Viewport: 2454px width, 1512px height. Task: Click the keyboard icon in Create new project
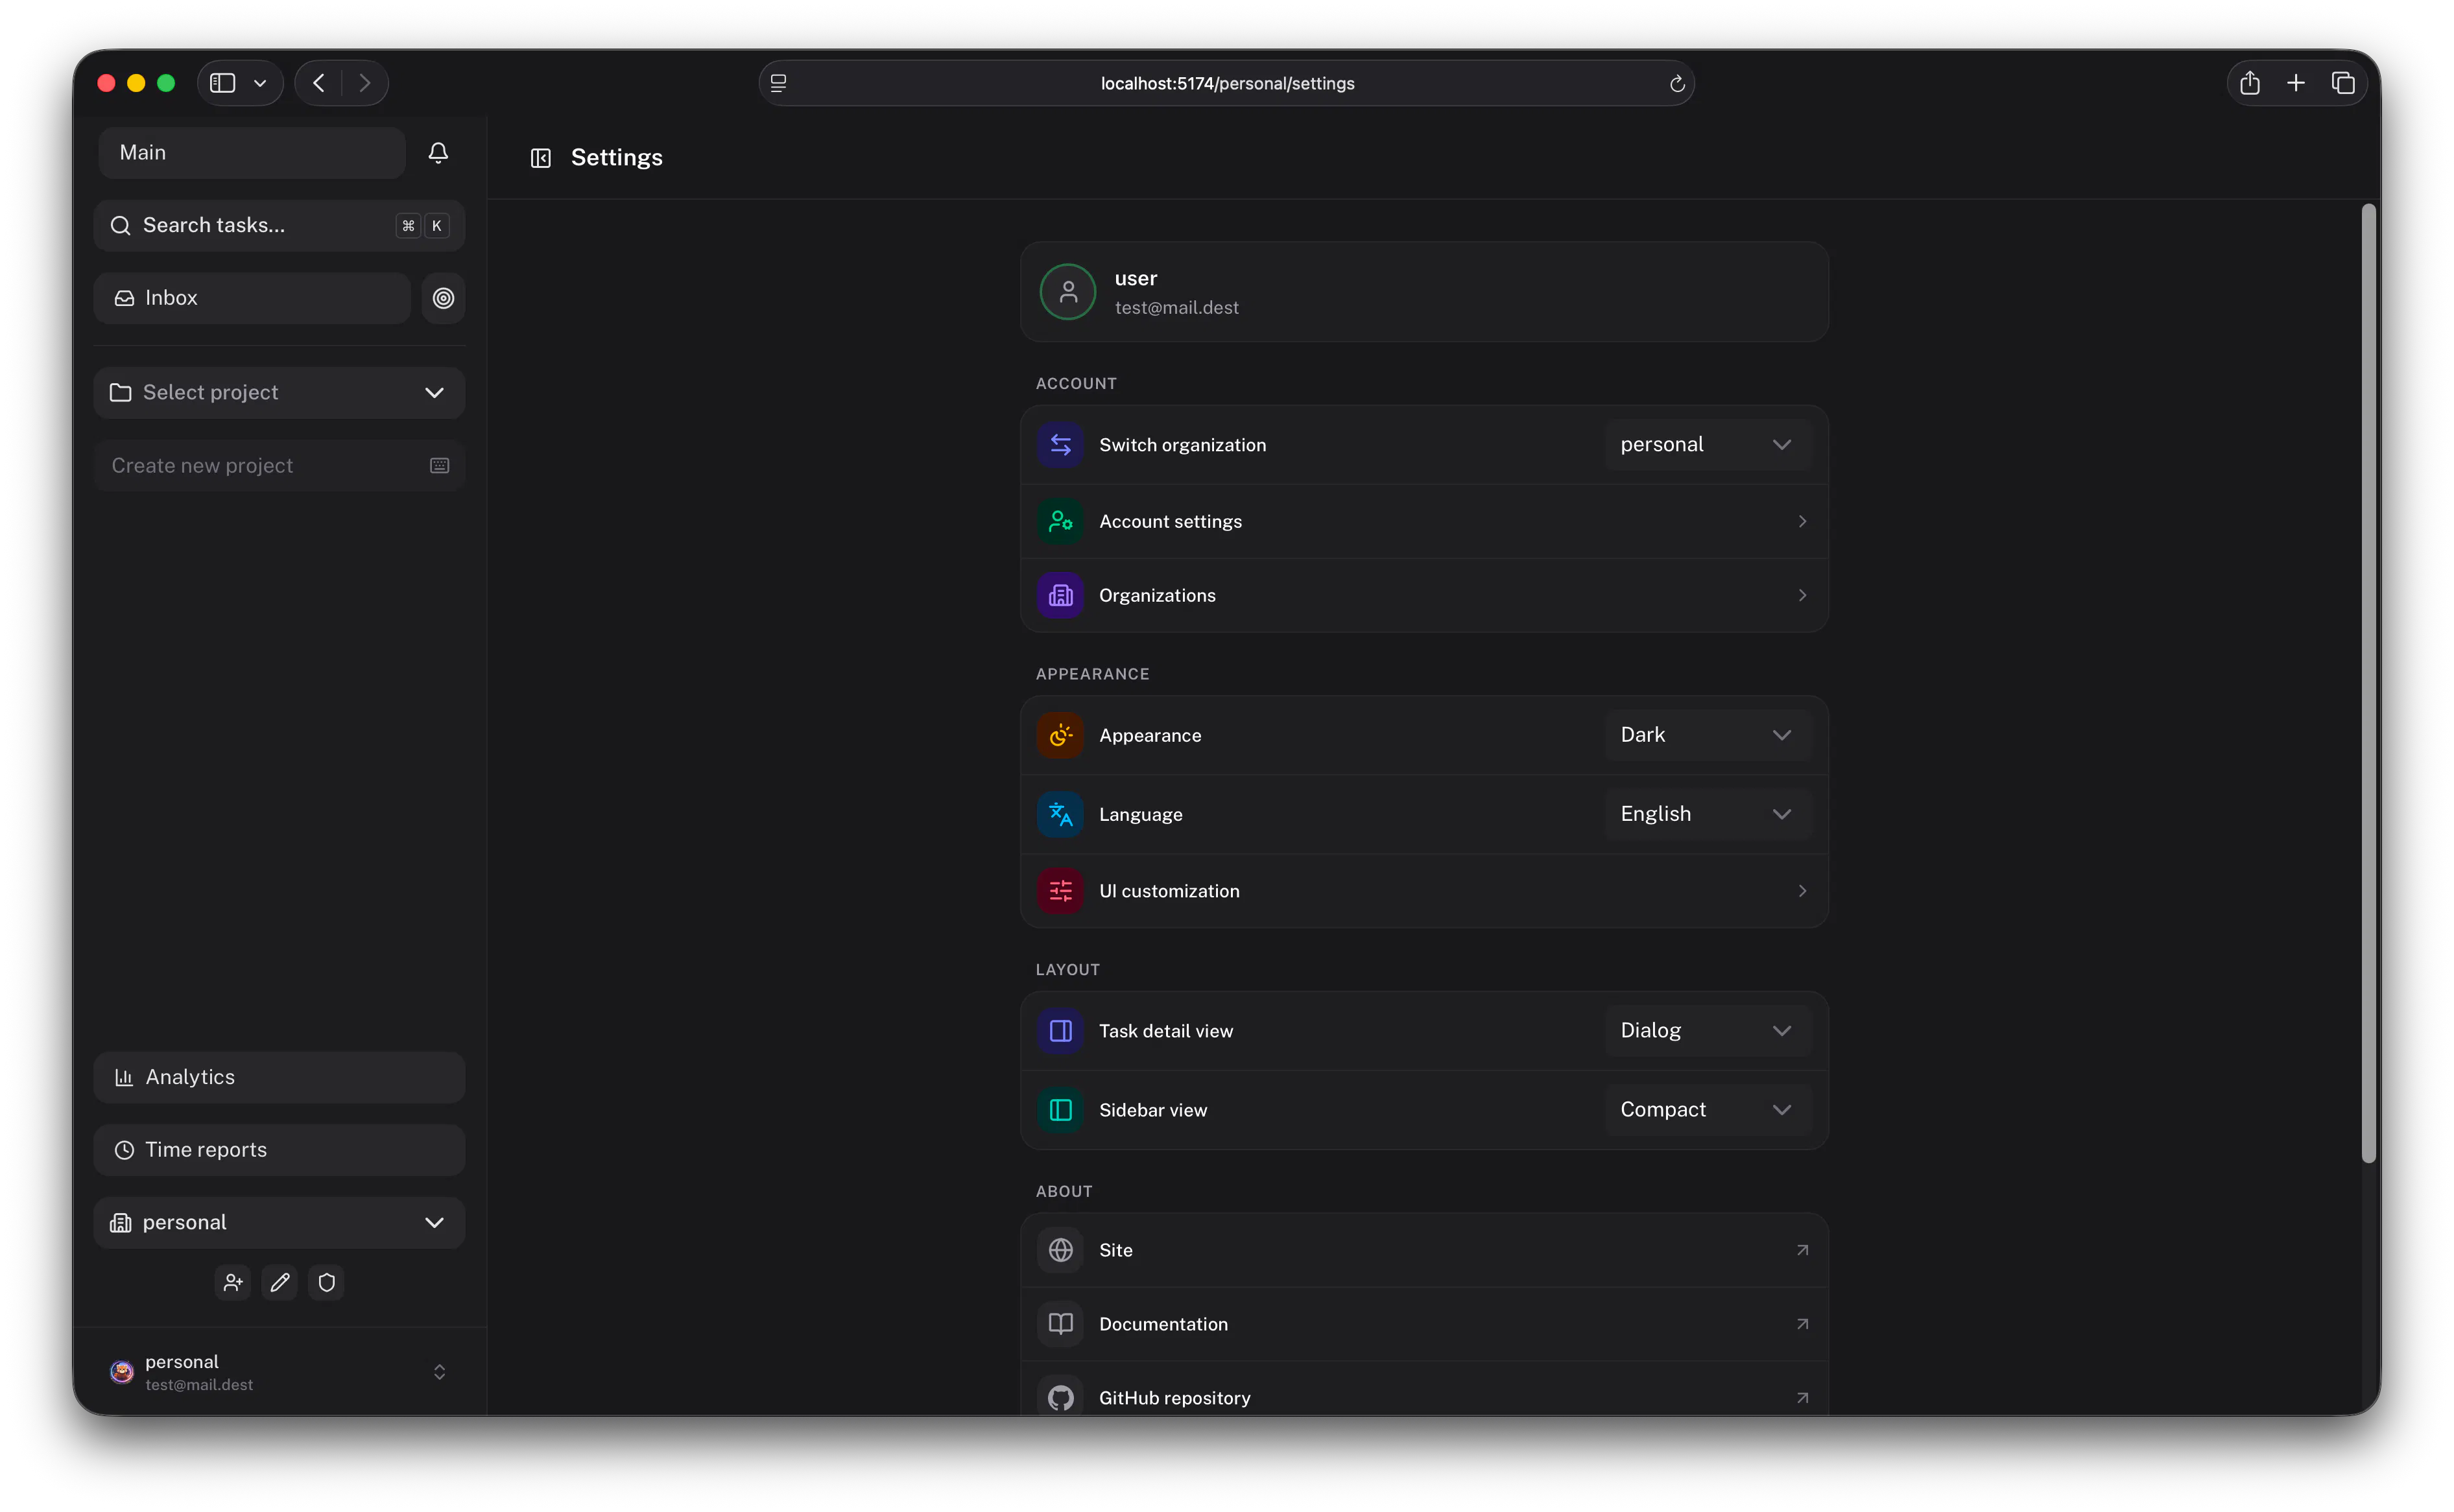click(x=439, y=466)
